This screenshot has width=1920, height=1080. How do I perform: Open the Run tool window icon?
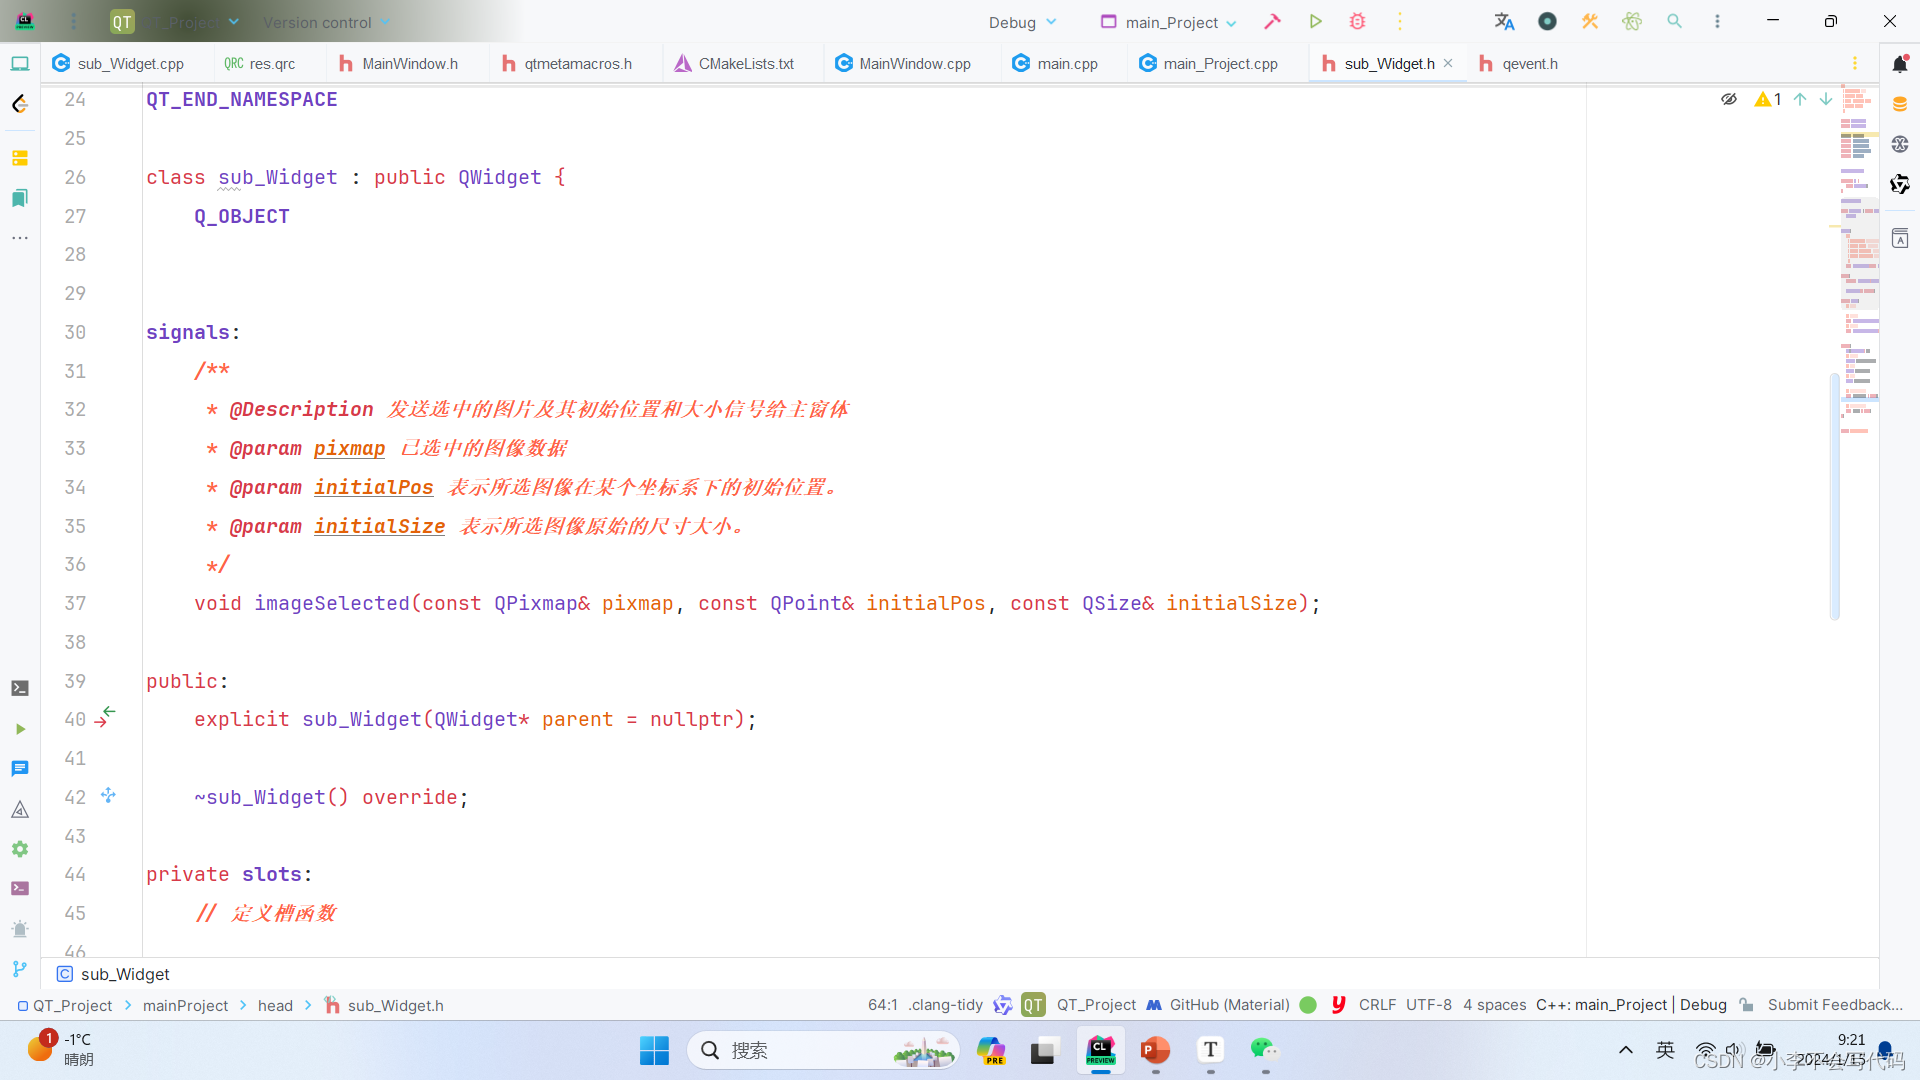pos(20,729)
